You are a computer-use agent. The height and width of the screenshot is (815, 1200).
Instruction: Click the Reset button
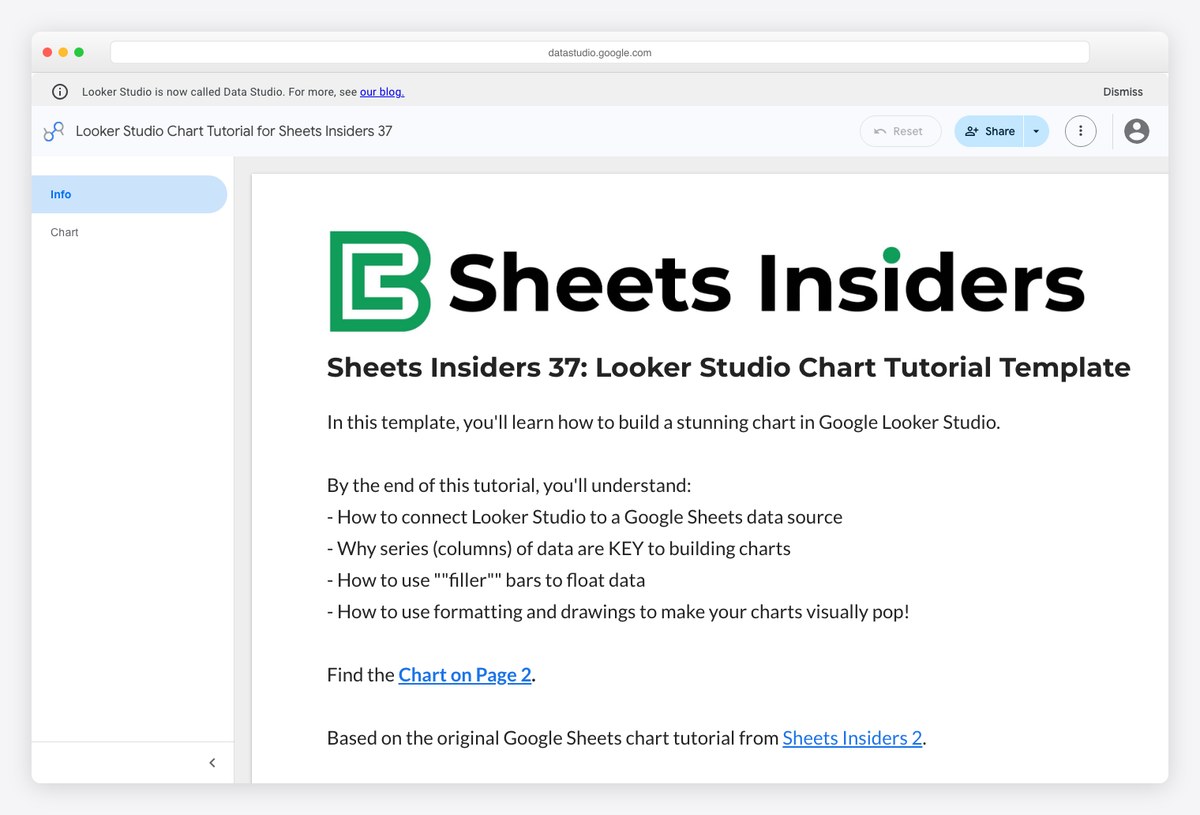(900, 131)
